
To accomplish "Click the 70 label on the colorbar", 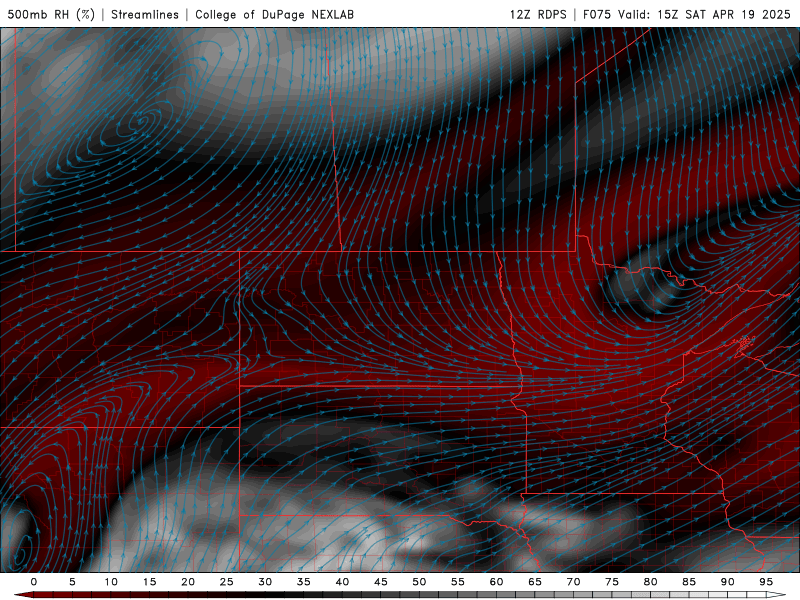I will (573, 582).
